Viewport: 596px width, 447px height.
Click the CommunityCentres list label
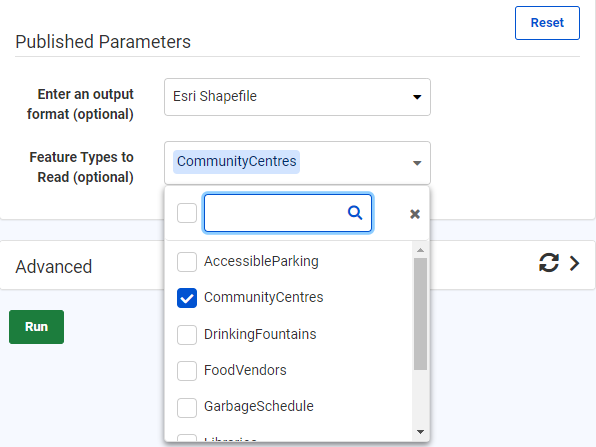click(x=263, y=298)
